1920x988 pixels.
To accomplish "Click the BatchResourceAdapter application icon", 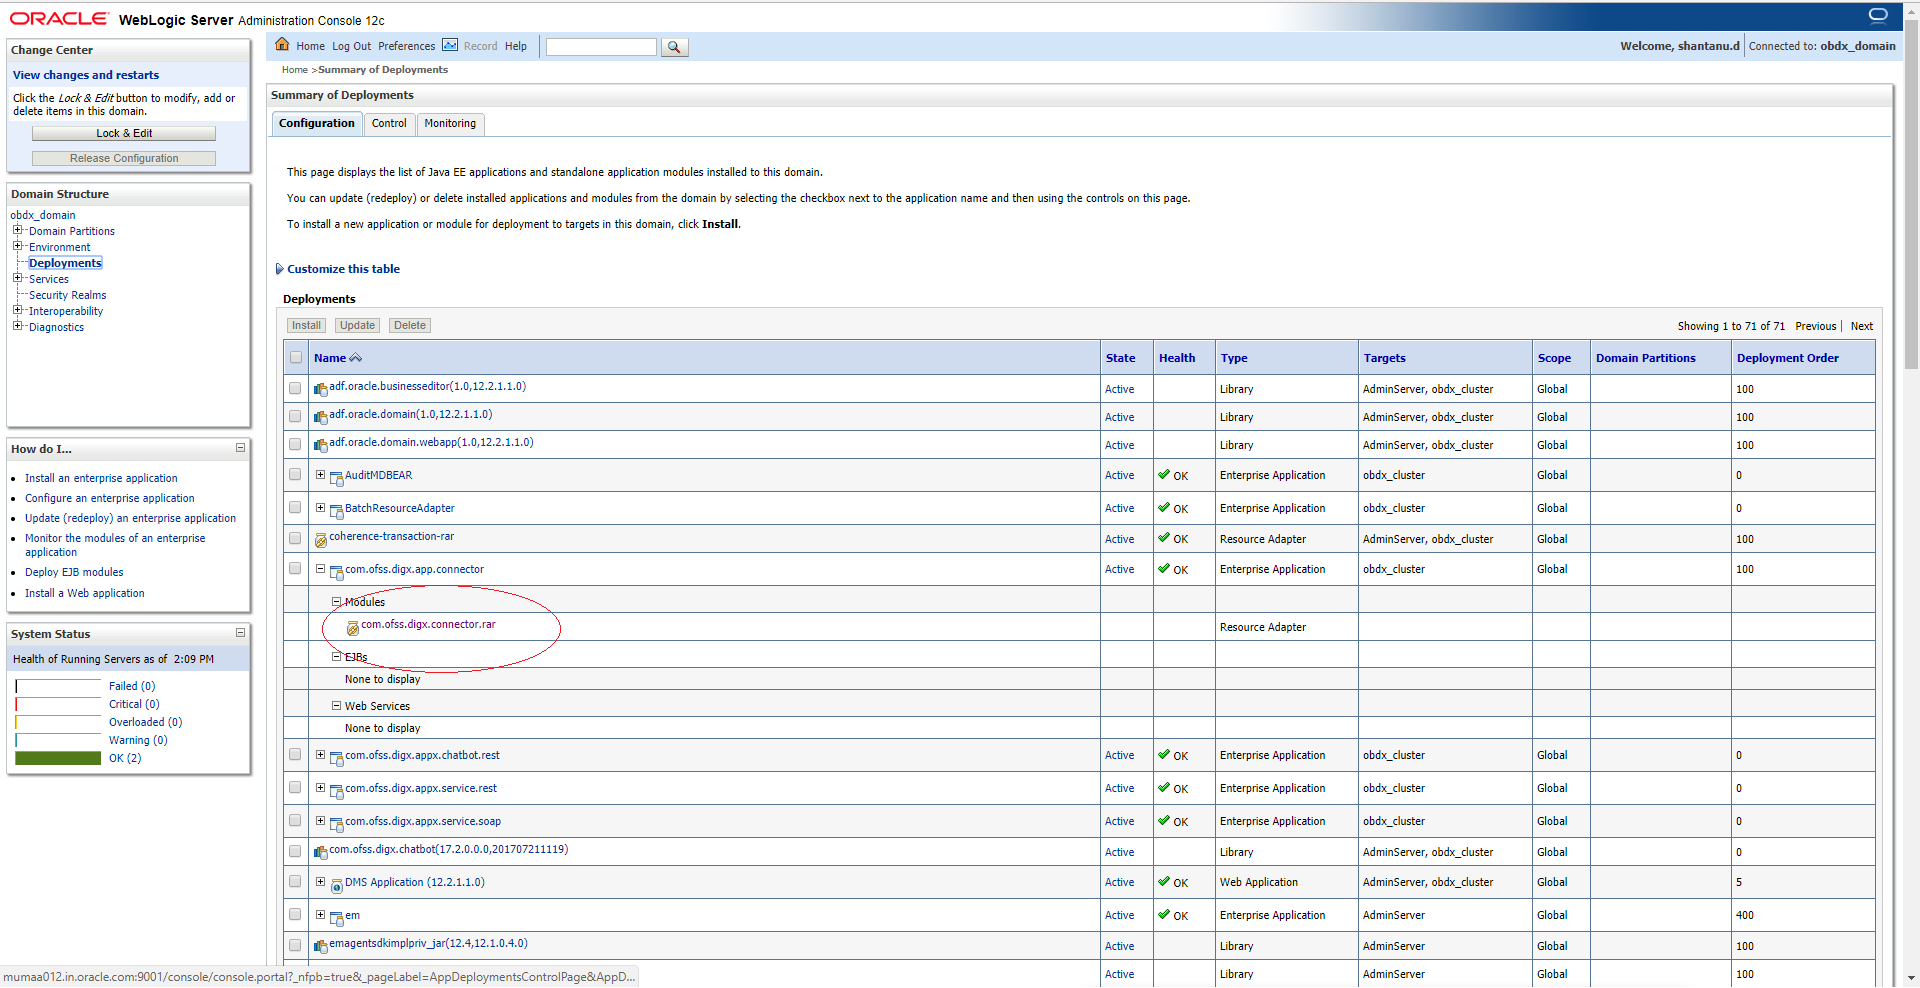I will click(x=336, y=511).
